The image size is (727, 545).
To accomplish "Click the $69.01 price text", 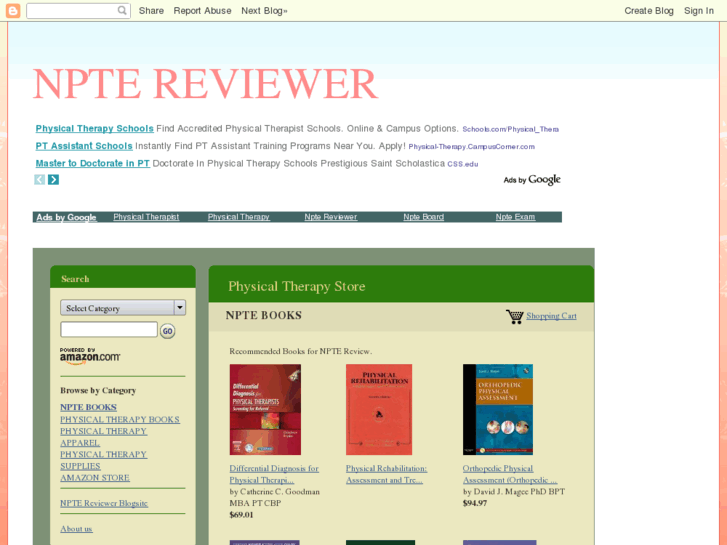I will pyautogui.click(x=241, y=515).
